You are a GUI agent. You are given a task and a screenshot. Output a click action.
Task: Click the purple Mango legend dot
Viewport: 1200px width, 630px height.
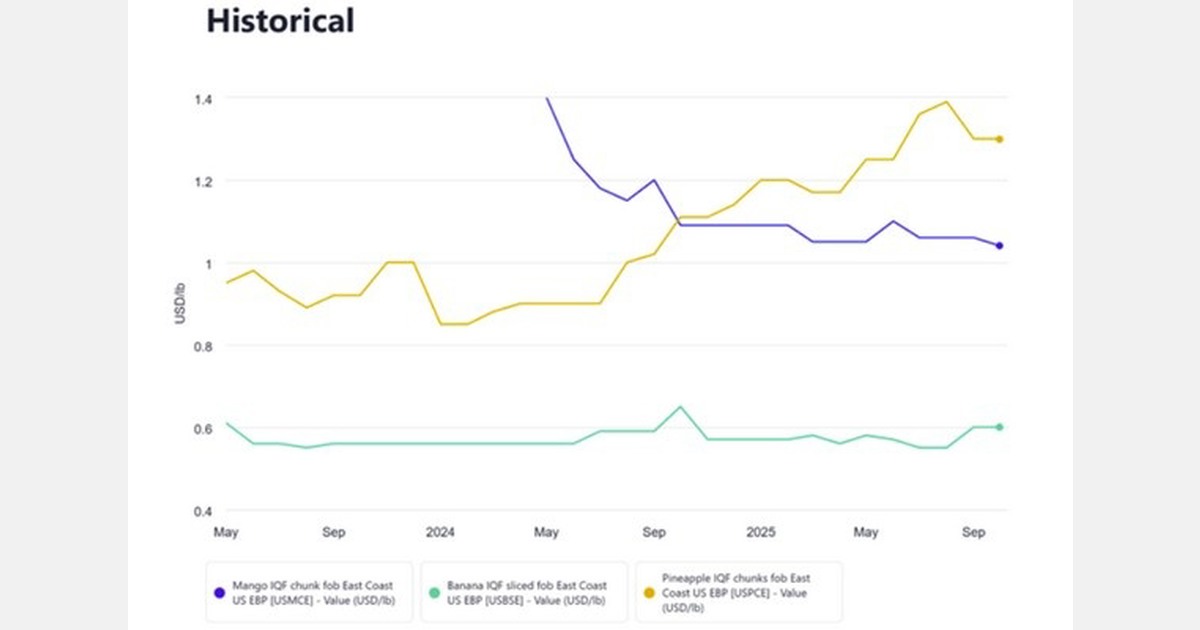(219, 592)
